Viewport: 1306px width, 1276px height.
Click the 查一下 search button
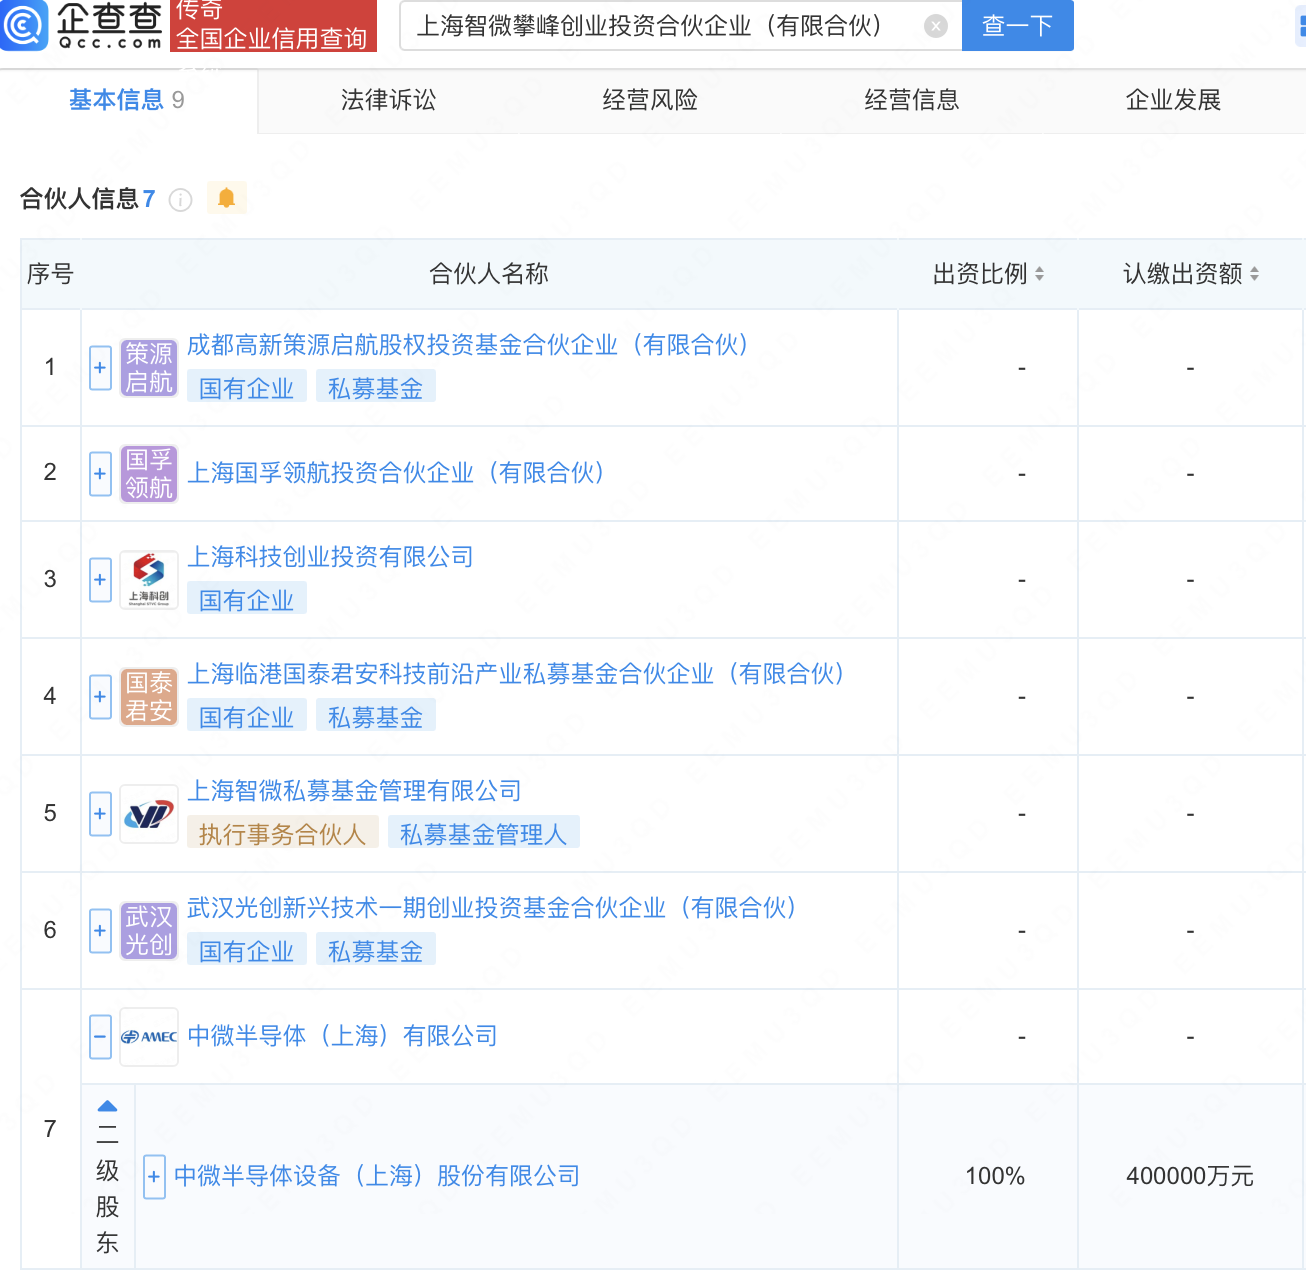click(x=1017, y=26)
